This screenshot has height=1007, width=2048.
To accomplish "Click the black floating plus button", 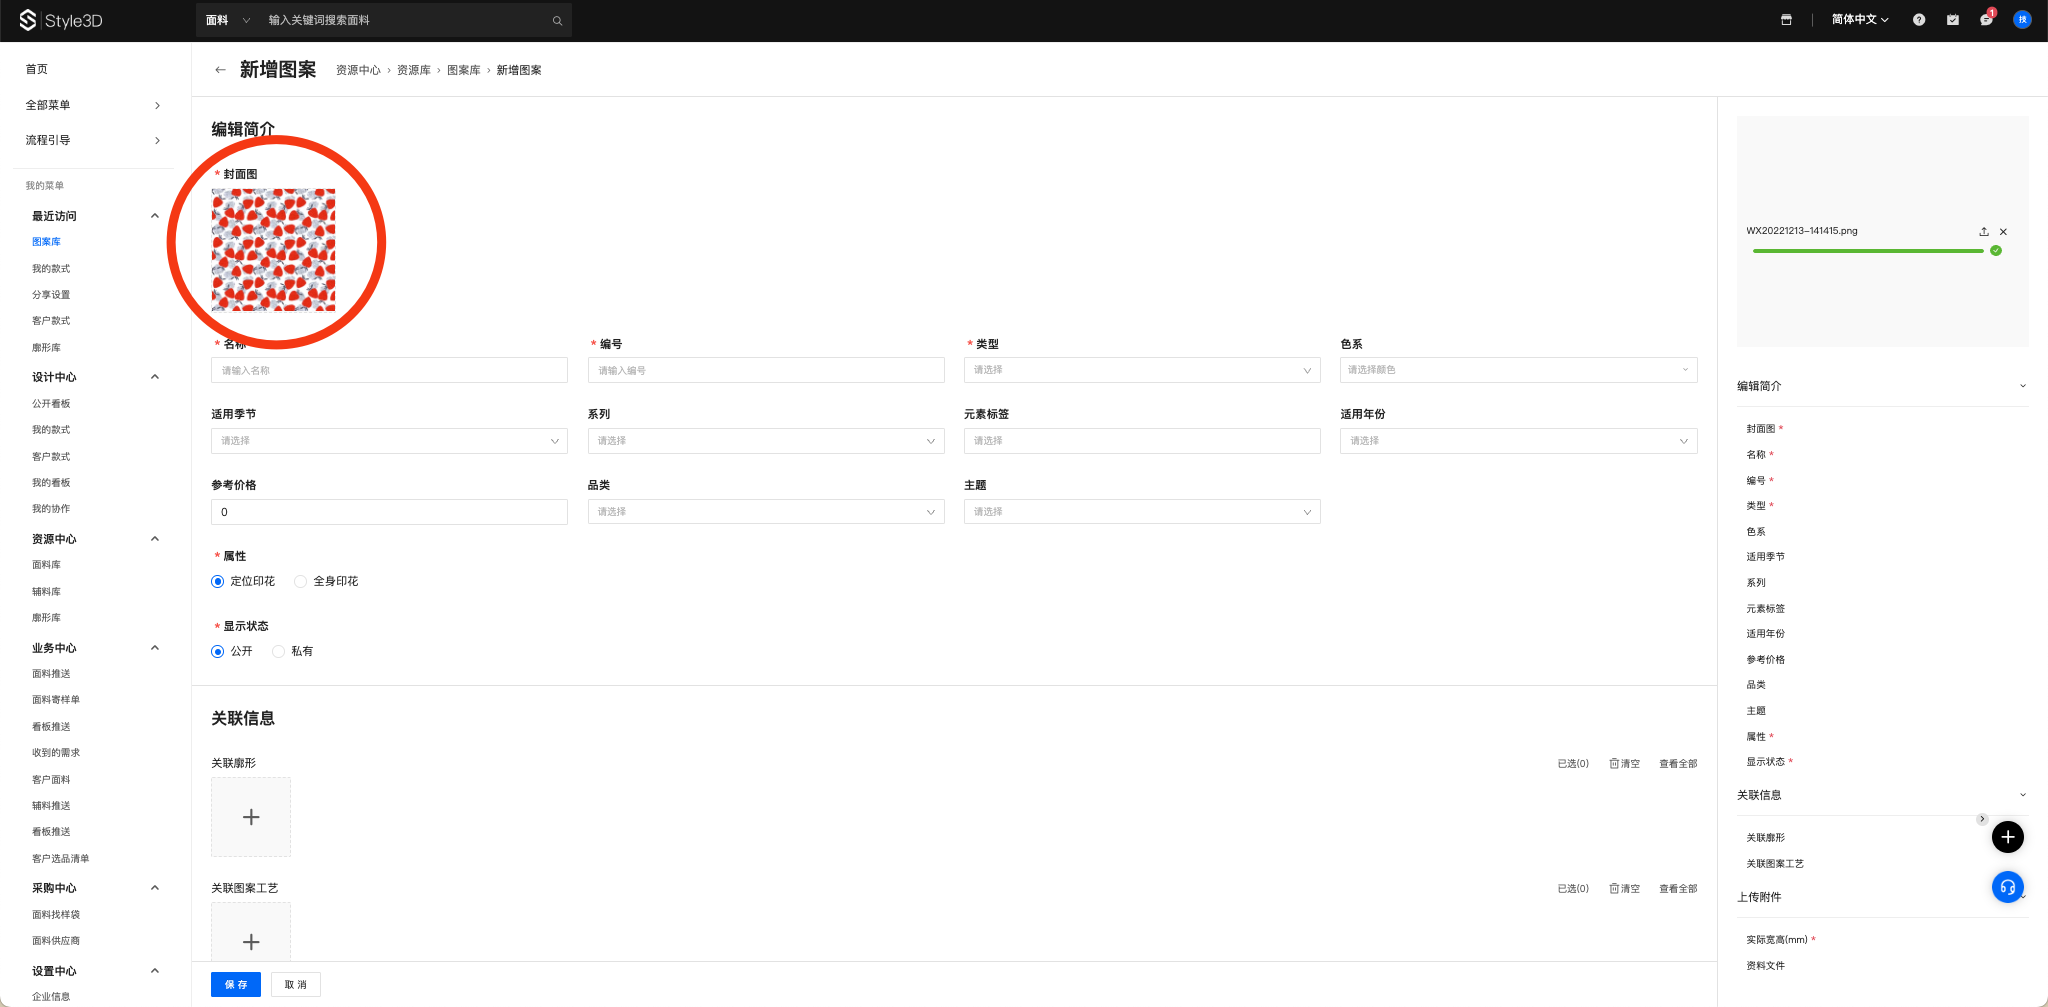I will coord(2007,837).
